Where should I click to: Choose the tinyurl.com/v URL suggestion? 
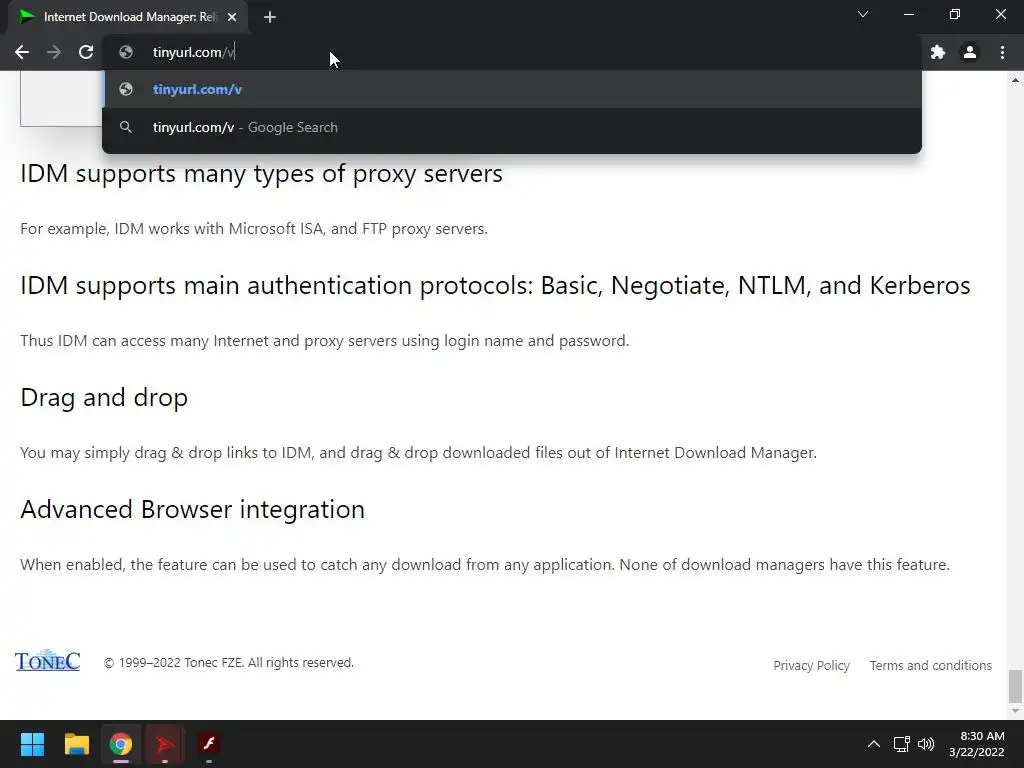click(x=512, y=89)
